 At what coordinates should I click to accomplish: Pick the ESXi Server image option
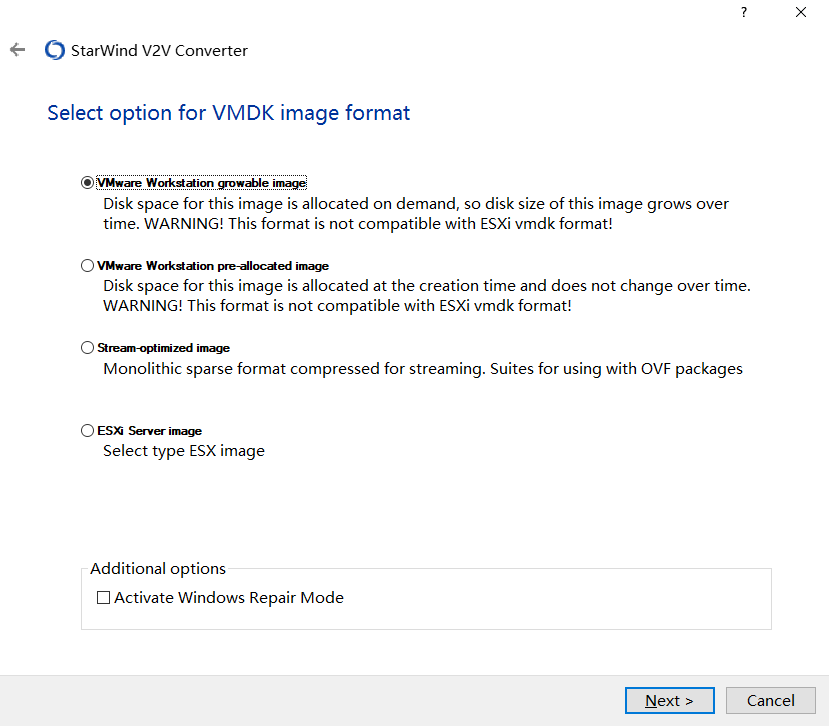click(x=88, y=431)
